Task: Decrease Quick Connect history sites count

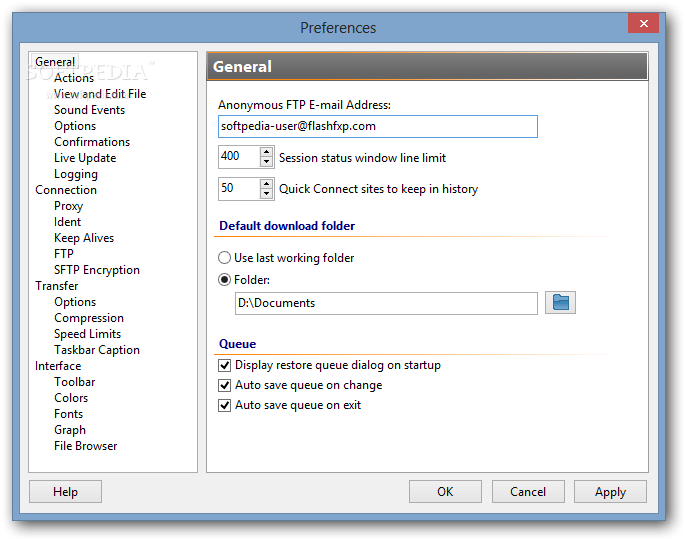Action: pos(266,194)
